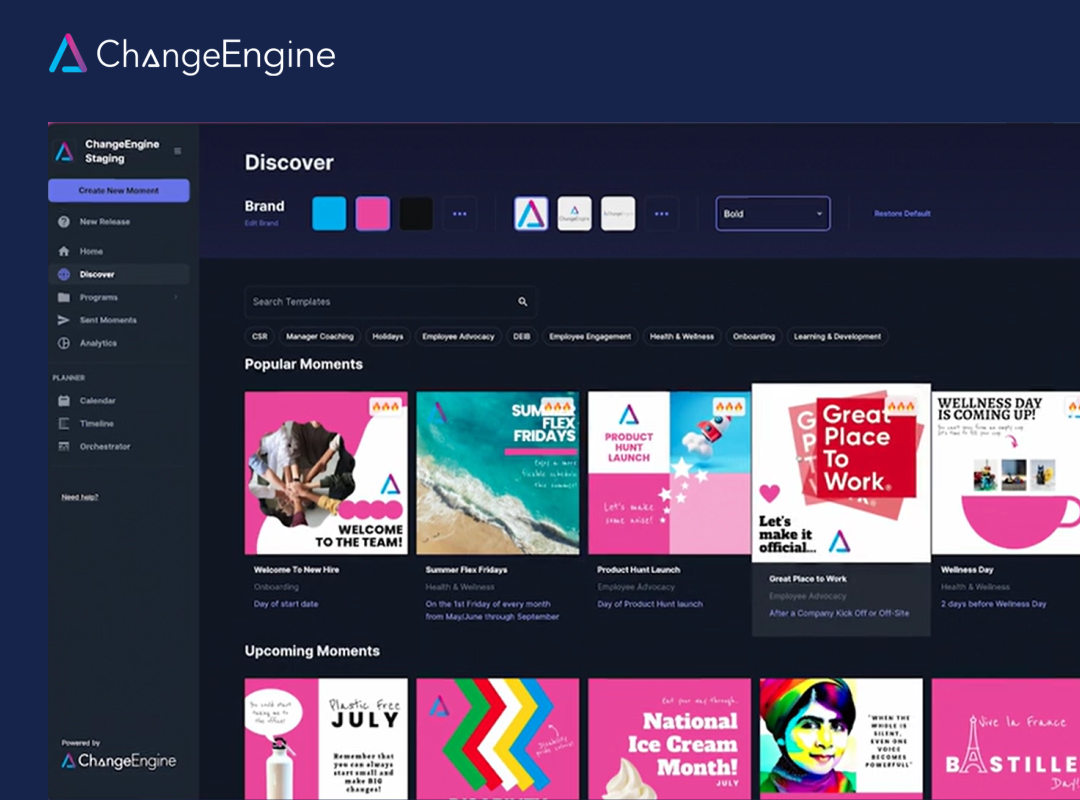Click Restore Default link

click(x=902, y=214)
